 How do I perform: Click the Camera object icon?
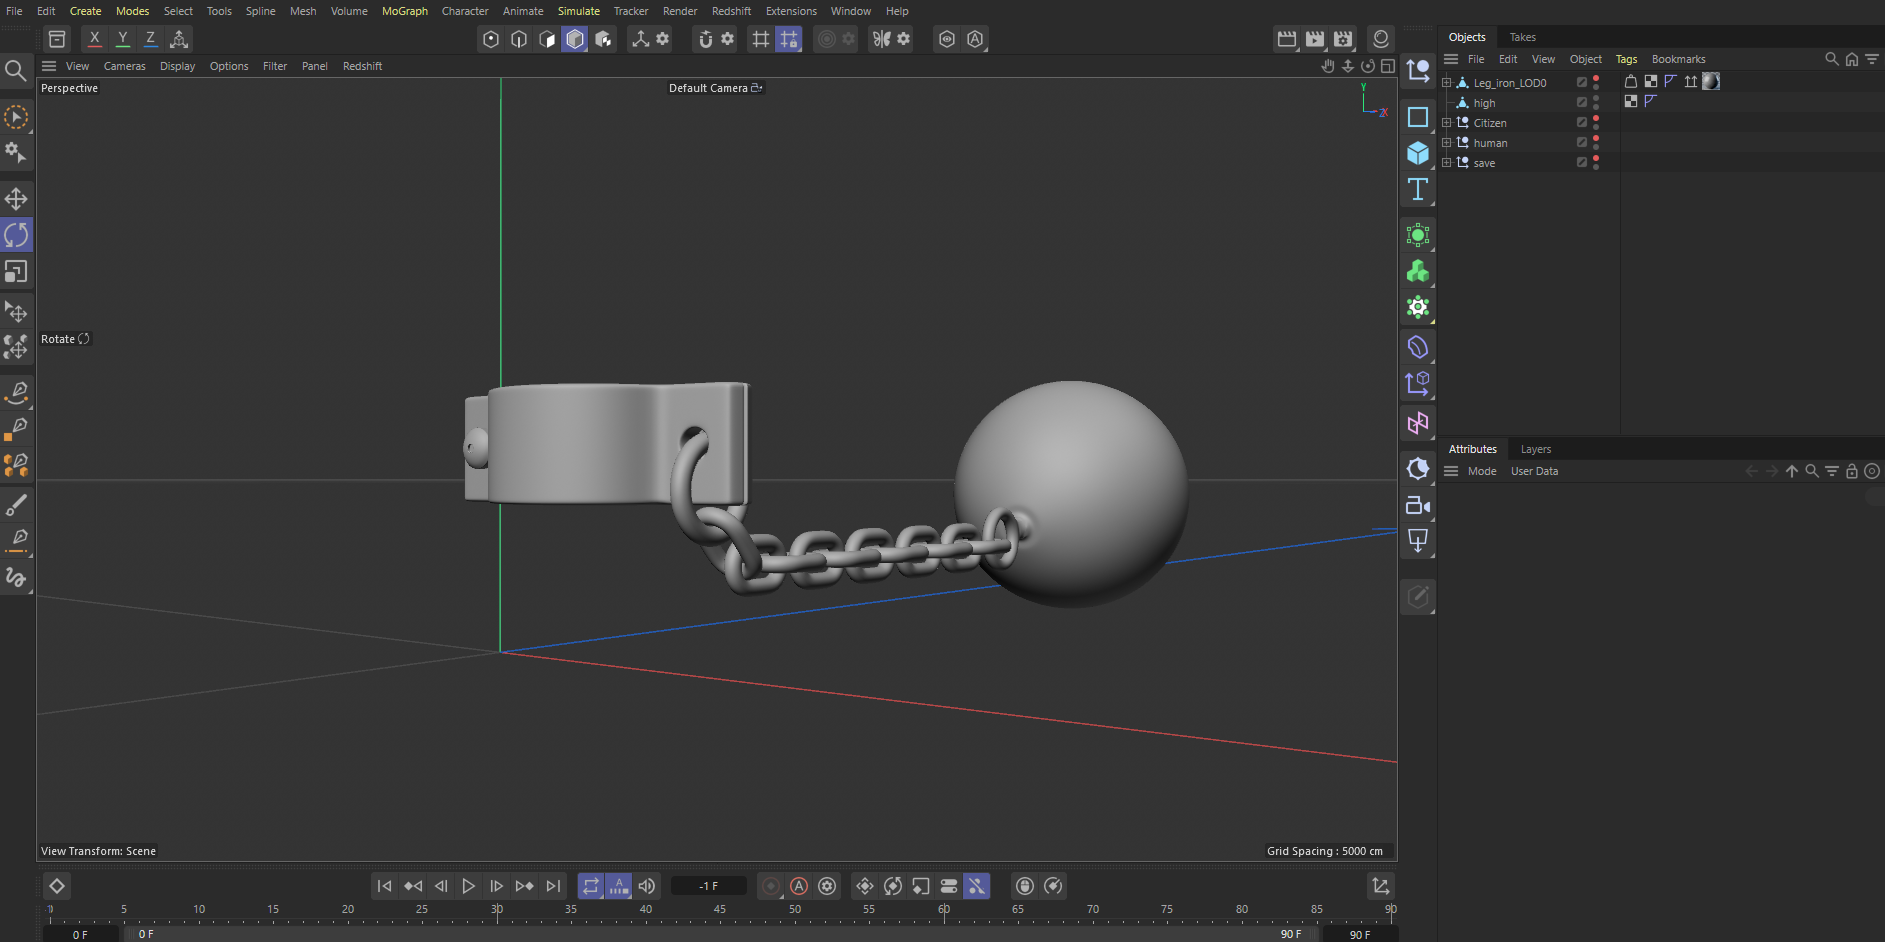click(1417, 505)
